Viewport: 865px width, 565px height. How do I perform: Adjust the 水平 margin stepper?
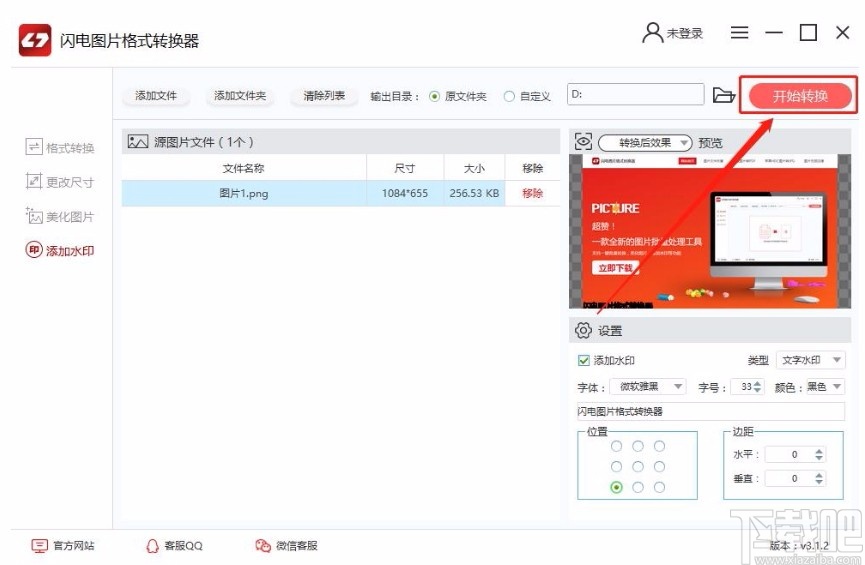819,454
